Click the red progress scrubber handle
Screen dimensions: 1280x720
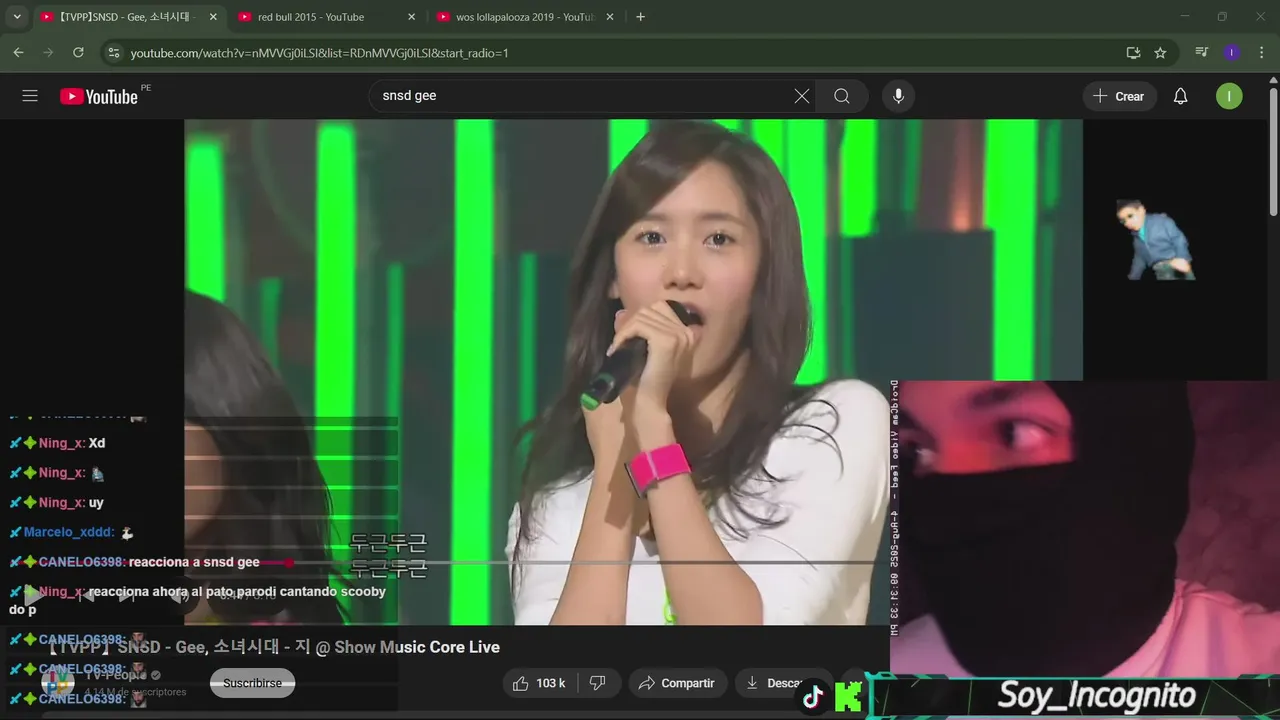[290, 563]
